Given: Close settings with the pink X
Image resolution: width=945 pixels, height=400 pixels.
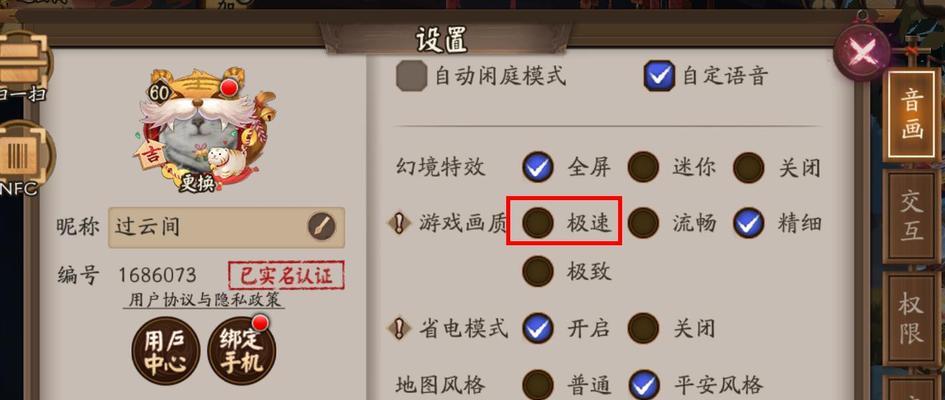Looking at the screenshot, I should coord(862,52).
